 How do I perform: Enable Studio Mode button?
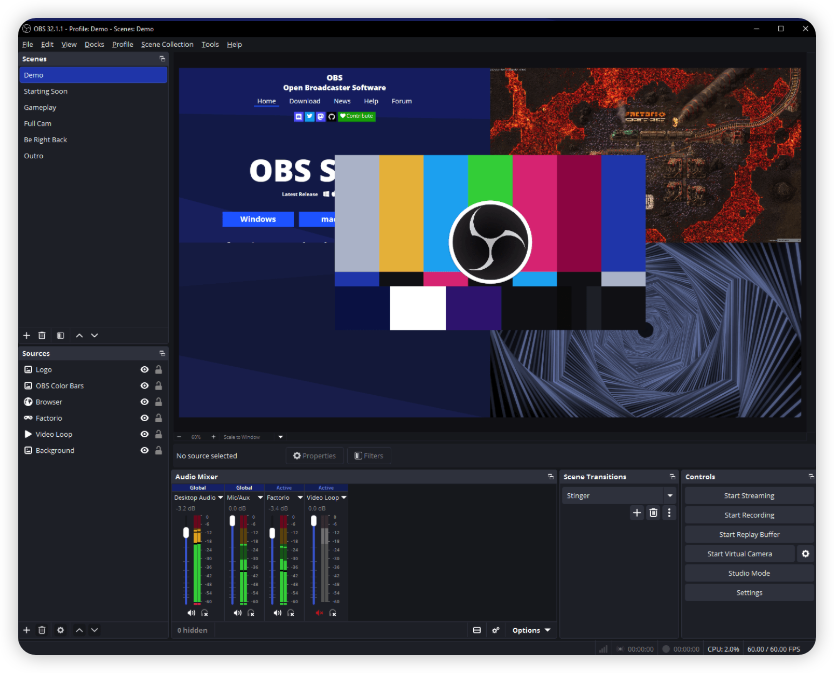pyautogui.click(x=749, y=574)
